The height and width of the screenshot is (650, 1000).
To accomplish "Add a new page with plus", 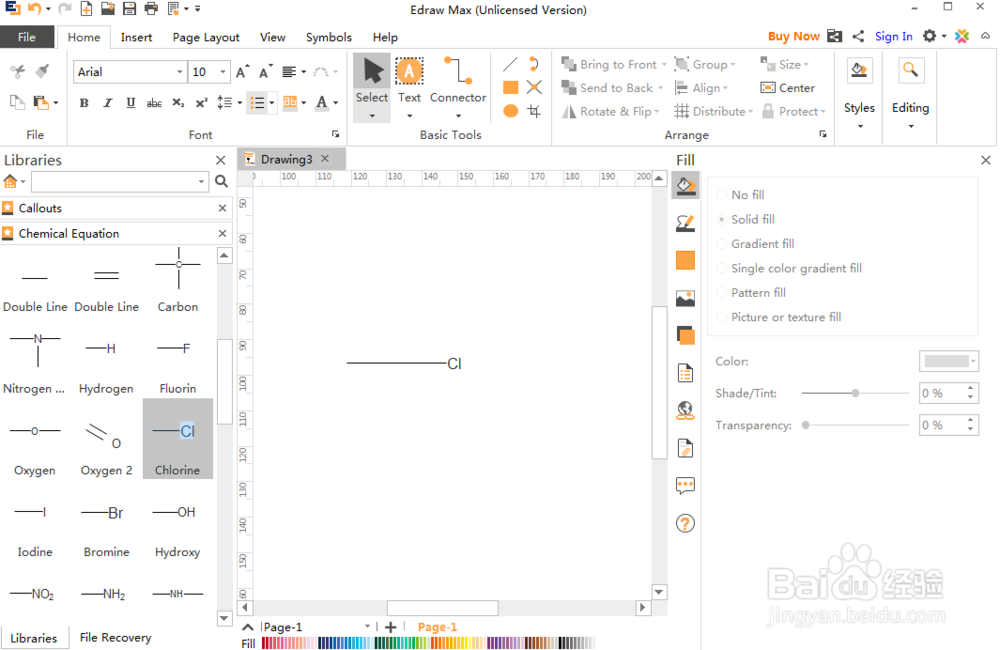I will [391, 627].
